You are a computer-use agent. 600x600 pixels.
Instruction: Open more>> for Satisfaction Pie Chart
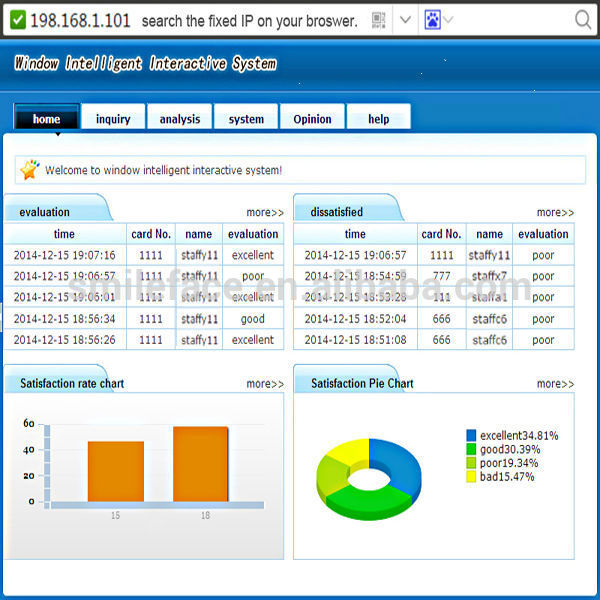pos(555,384)
